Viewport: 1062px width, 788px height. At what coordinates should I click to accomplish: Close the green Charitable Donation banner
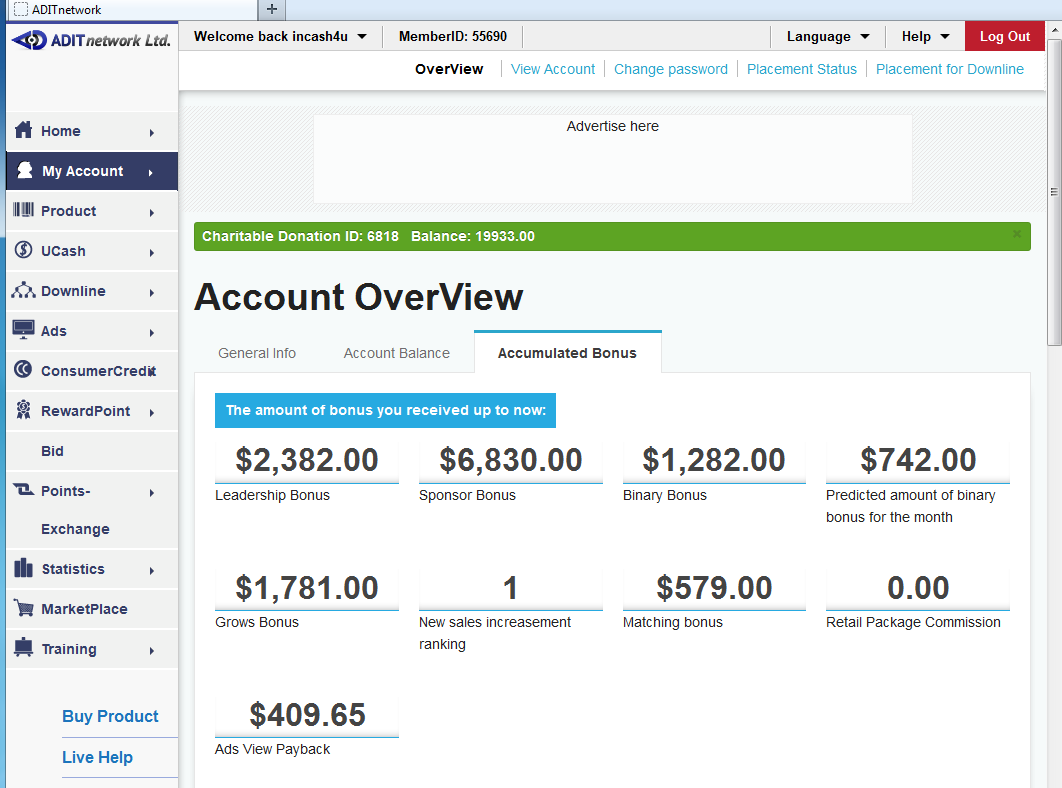click(x=1017, y=234)
